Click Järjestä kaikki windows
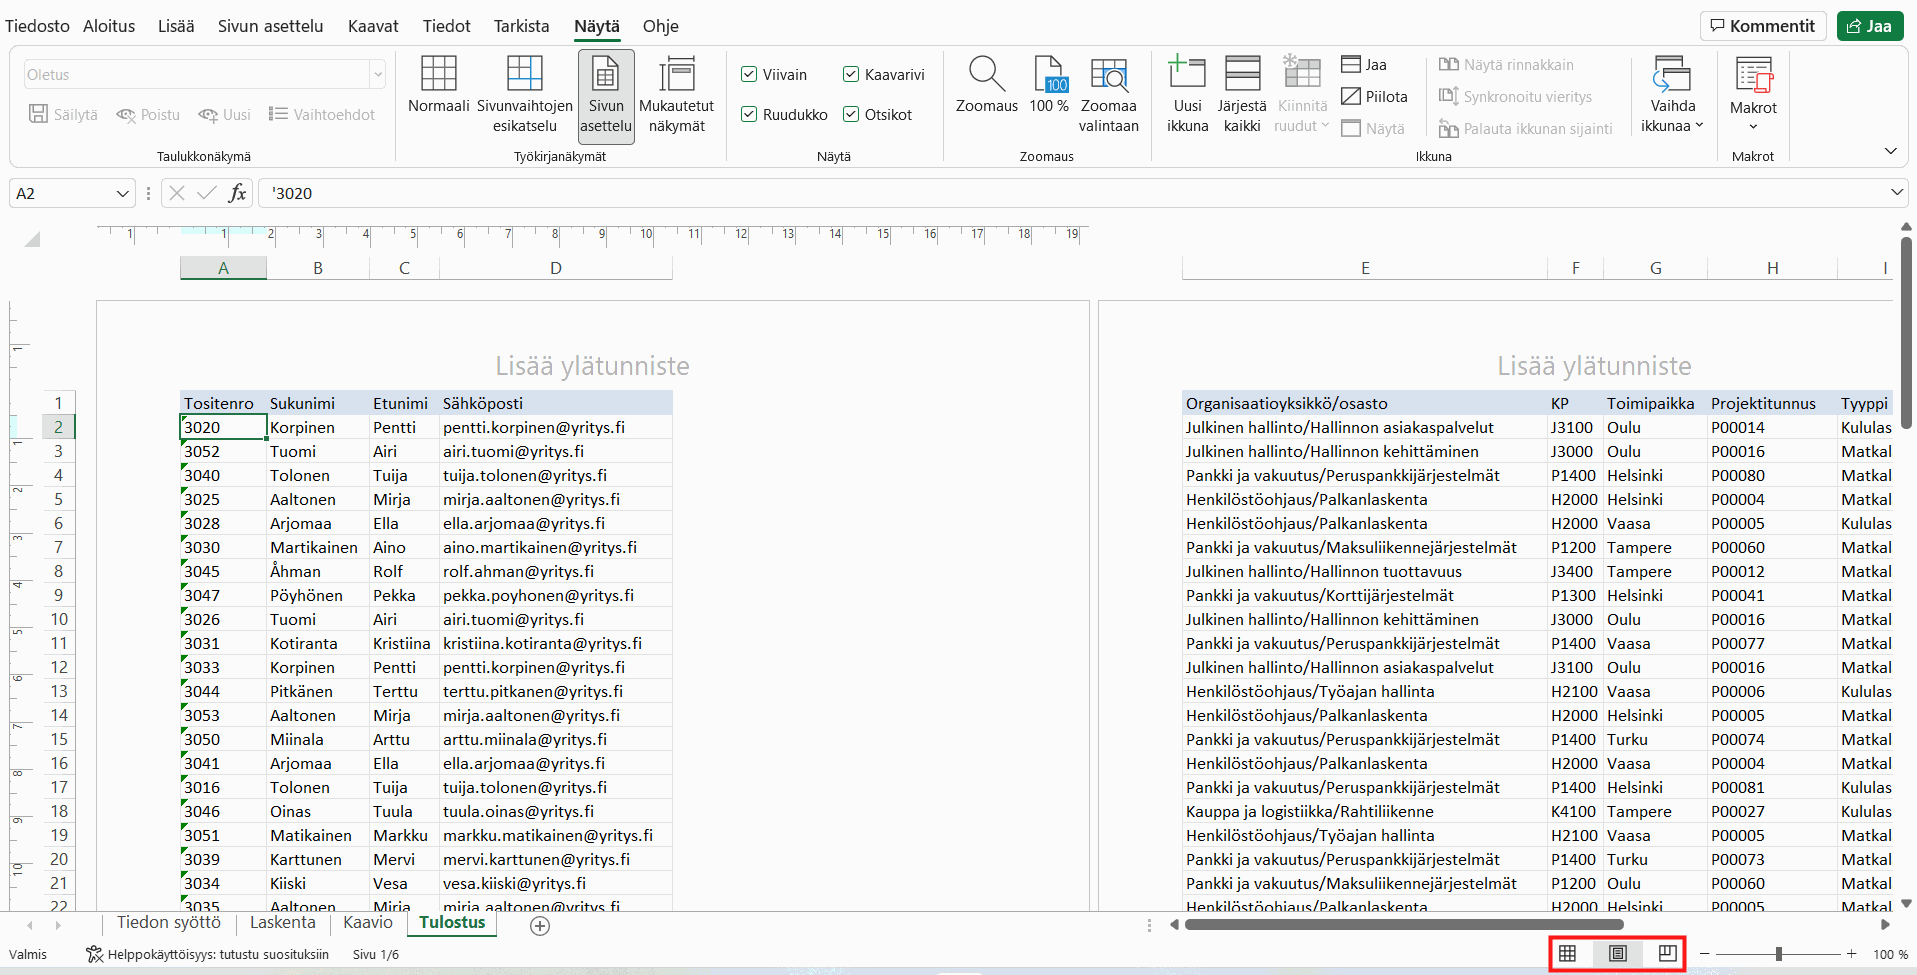 pyautogui.click(x=1242, y=96)
